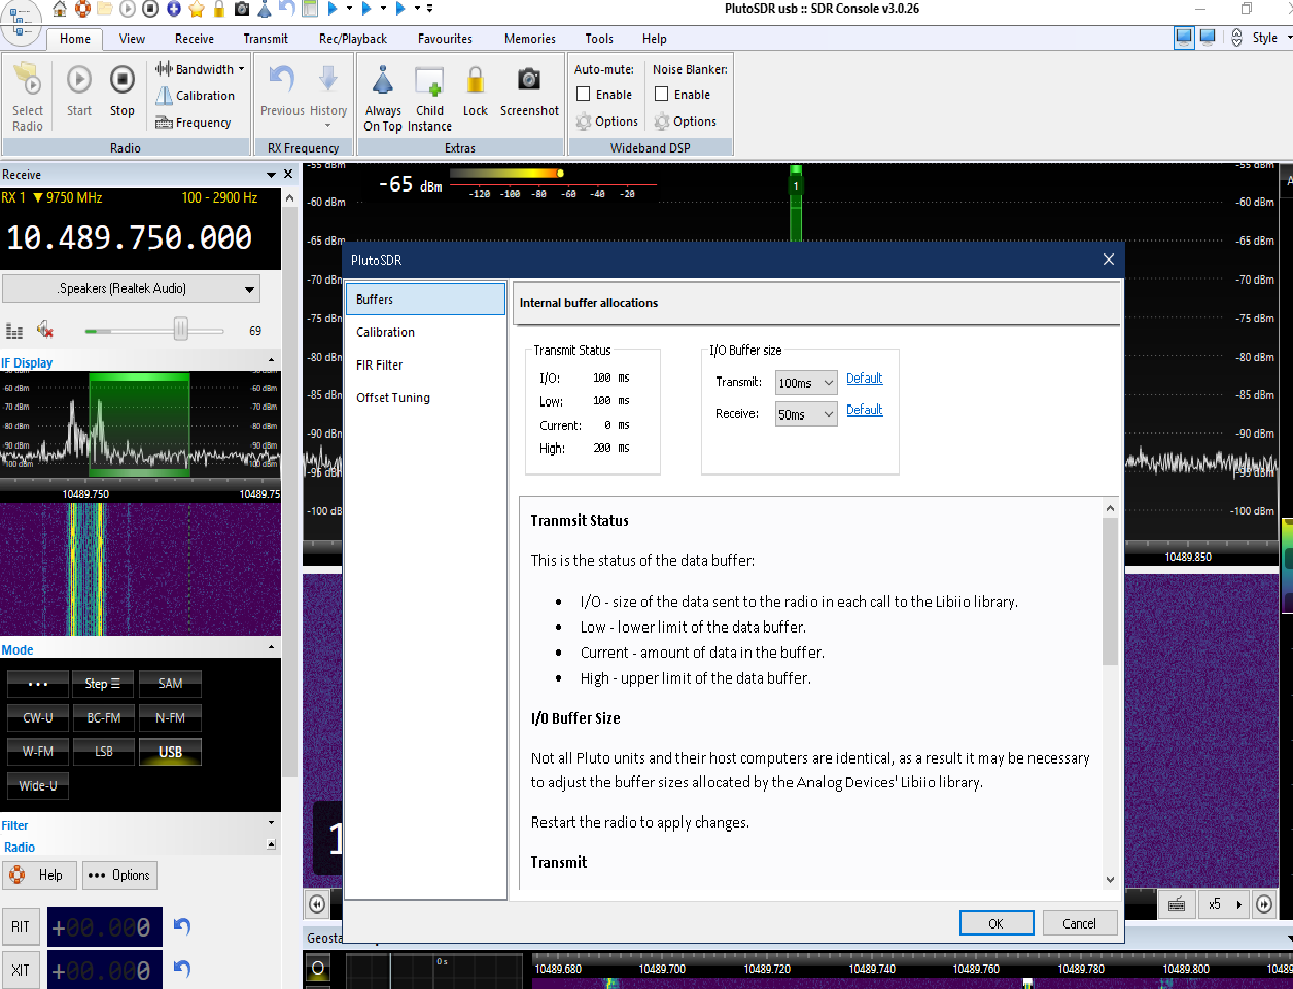Open the Receive buffer size dropdown
1293x989 pixels.
[x=806, y=414]
